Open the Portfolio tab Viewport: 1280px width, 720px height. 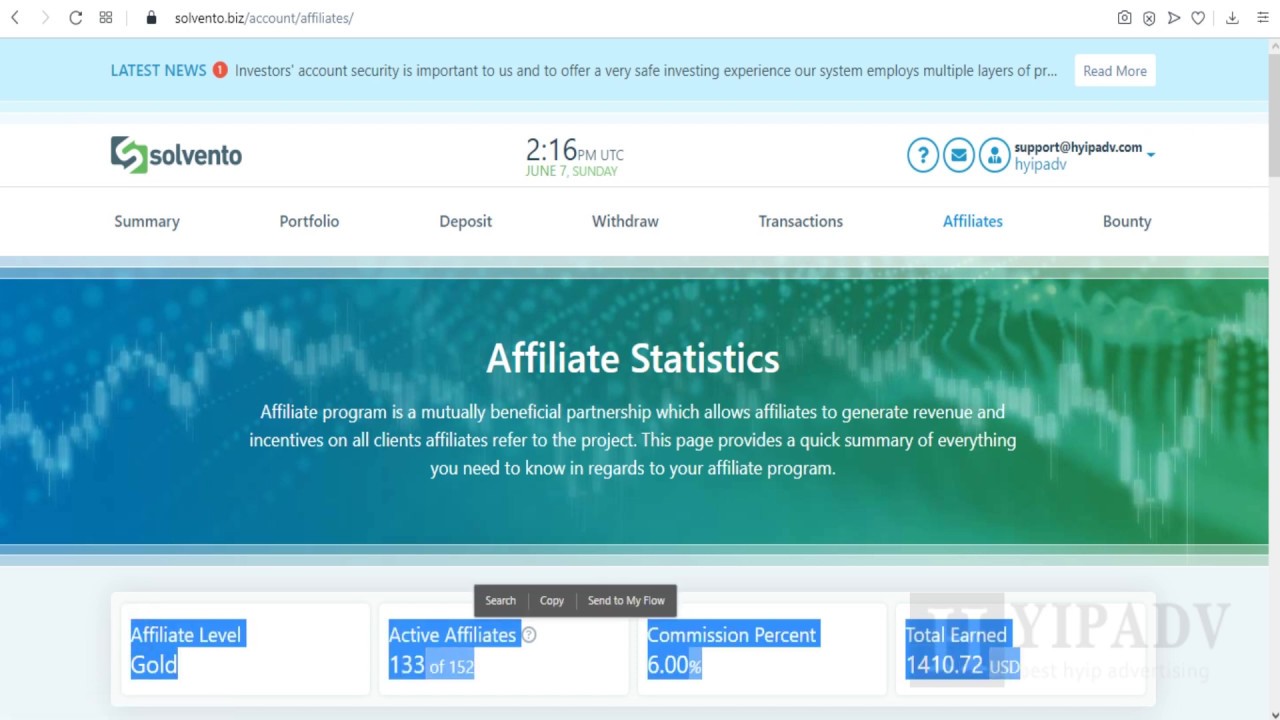point(309,222)
